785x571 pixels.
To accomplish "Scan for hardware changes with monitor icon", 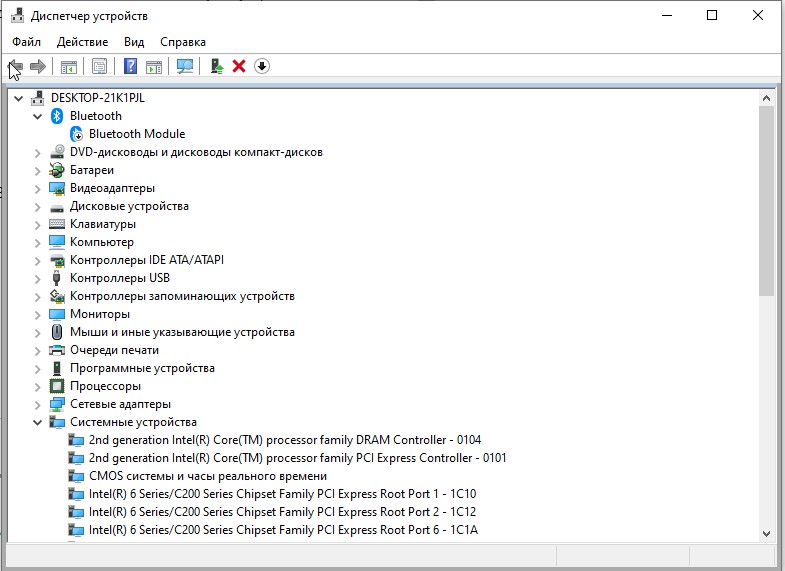I will [x=185, y=66].
